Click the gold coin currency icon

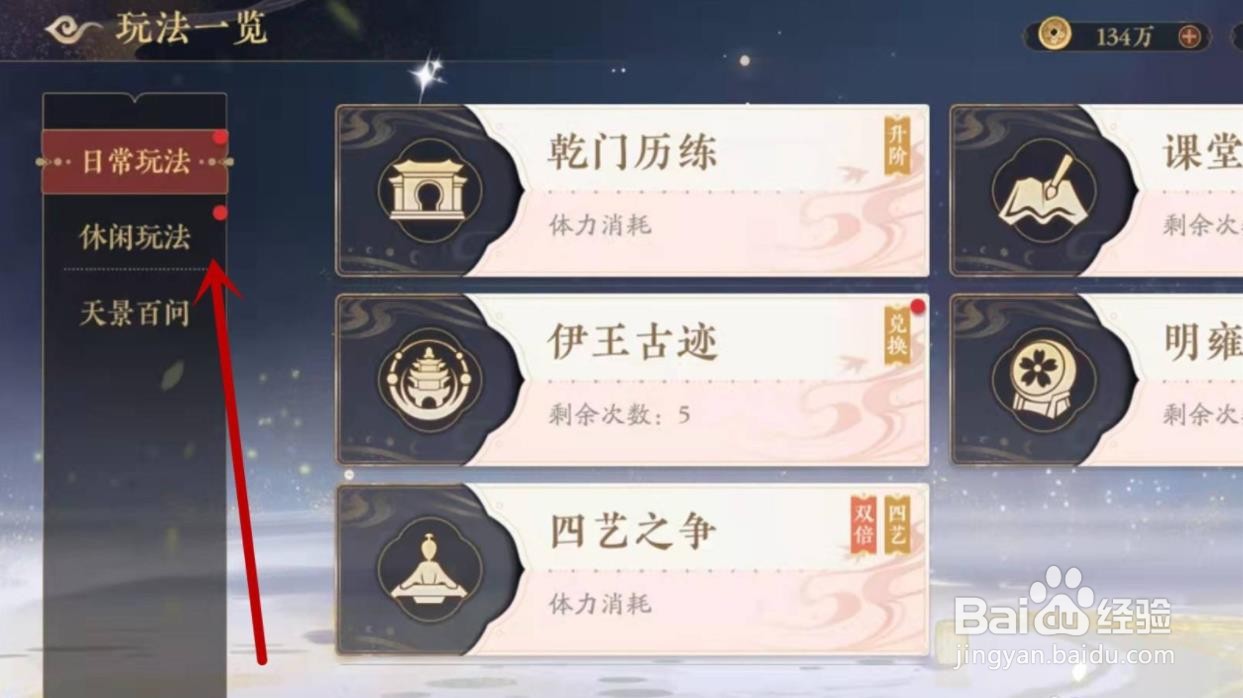(x=1054, y=36)
